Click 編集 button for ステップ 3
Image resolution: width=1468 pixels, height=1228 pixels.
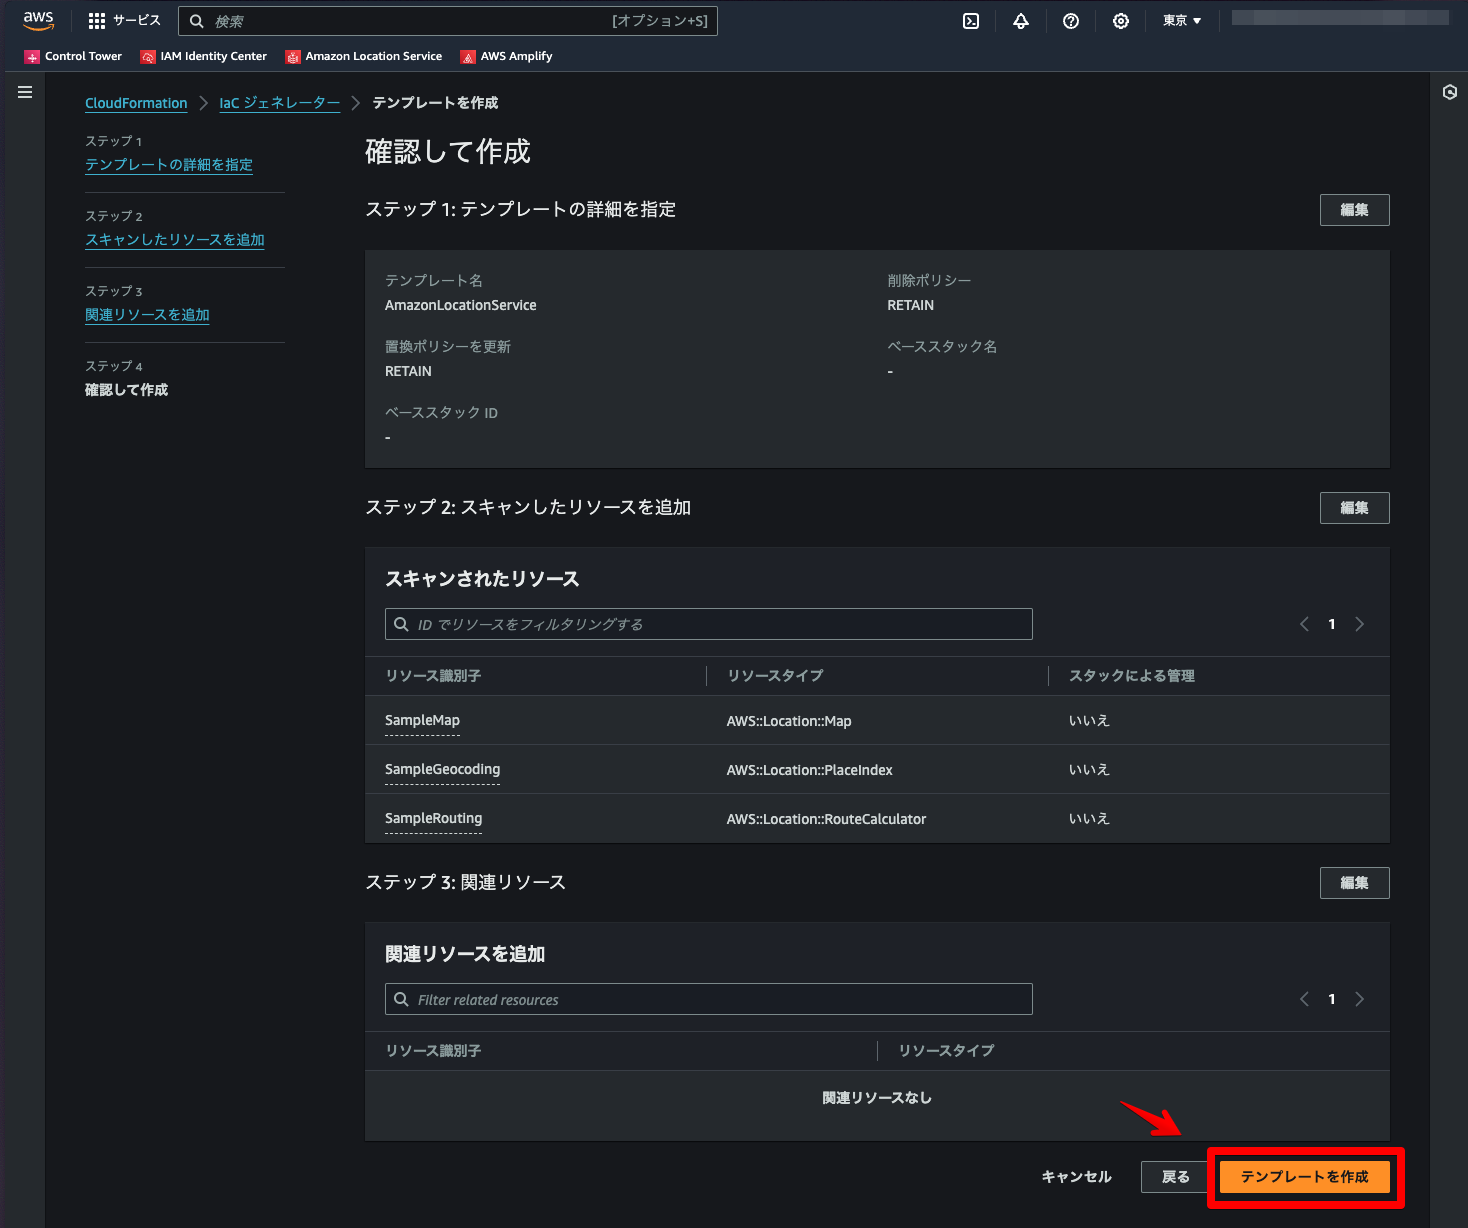click(x=1354, y=883)
